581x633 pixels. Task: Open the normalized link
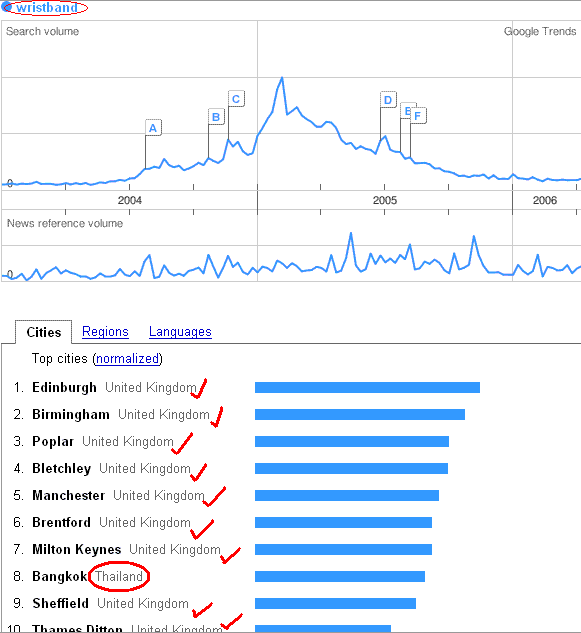[128, 358]
